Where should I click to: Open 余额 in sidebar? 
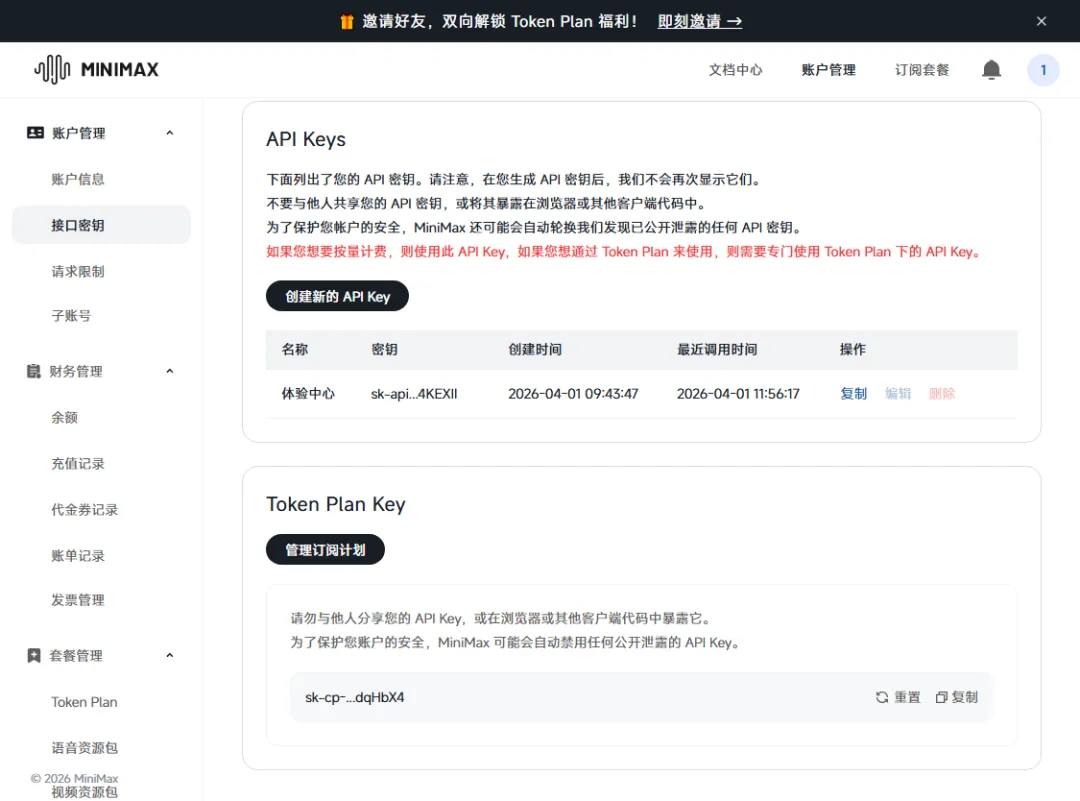pos(64,417)
